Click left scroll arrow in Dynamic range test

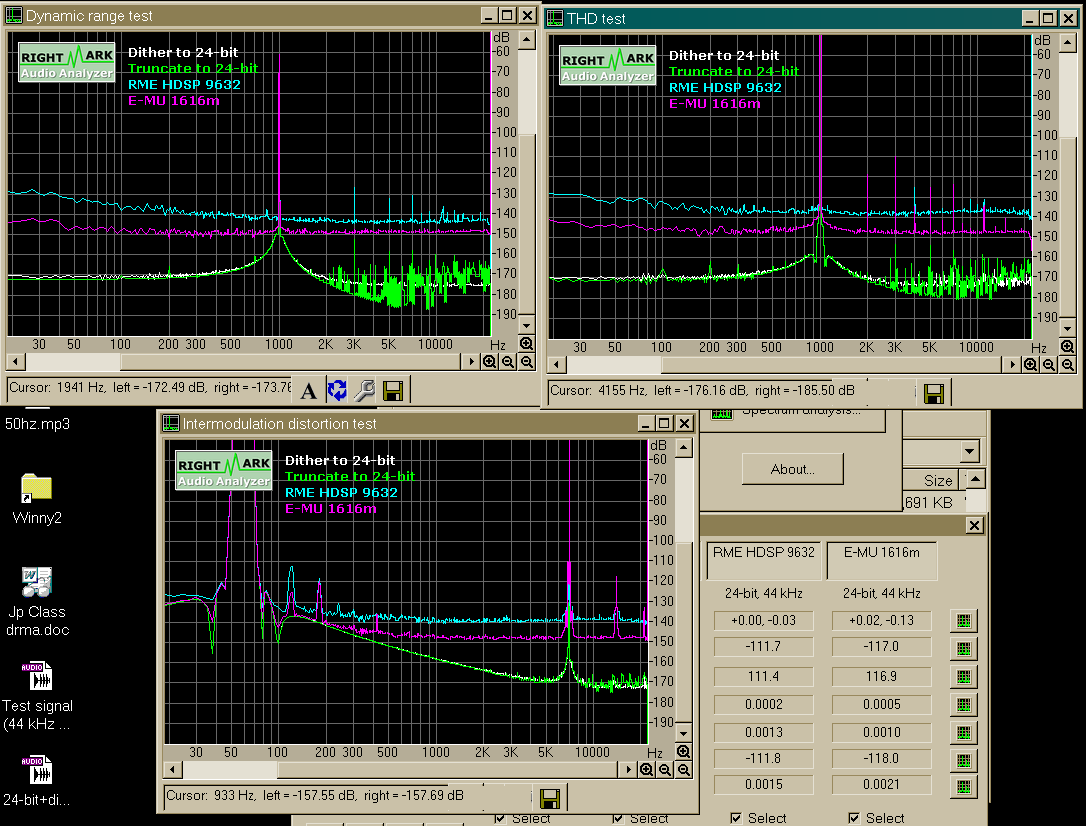click(x=16, y=361)
